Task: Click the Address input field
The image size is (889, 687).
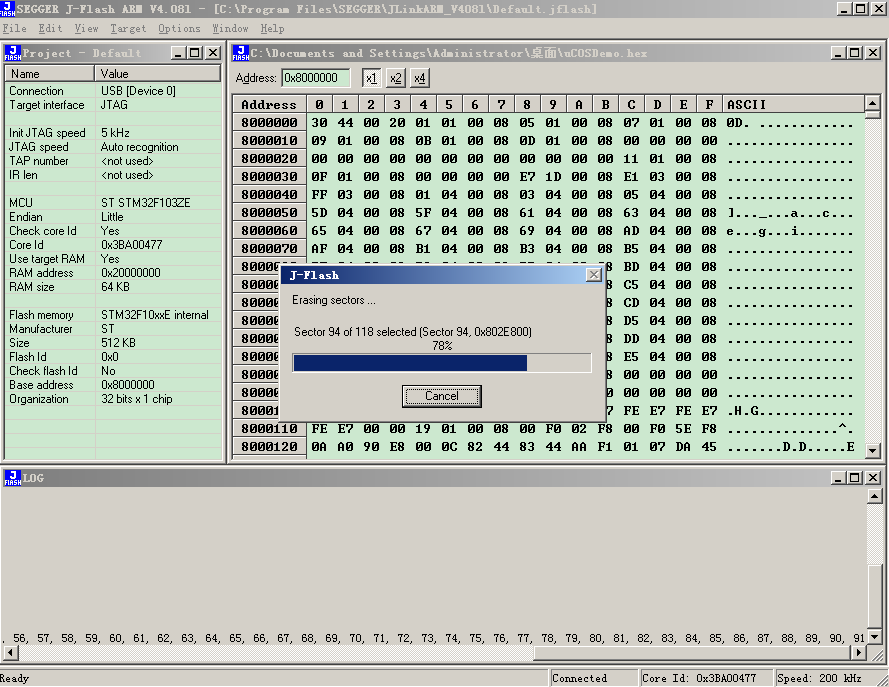Action: pyautogui.click(x=315, y=78)
